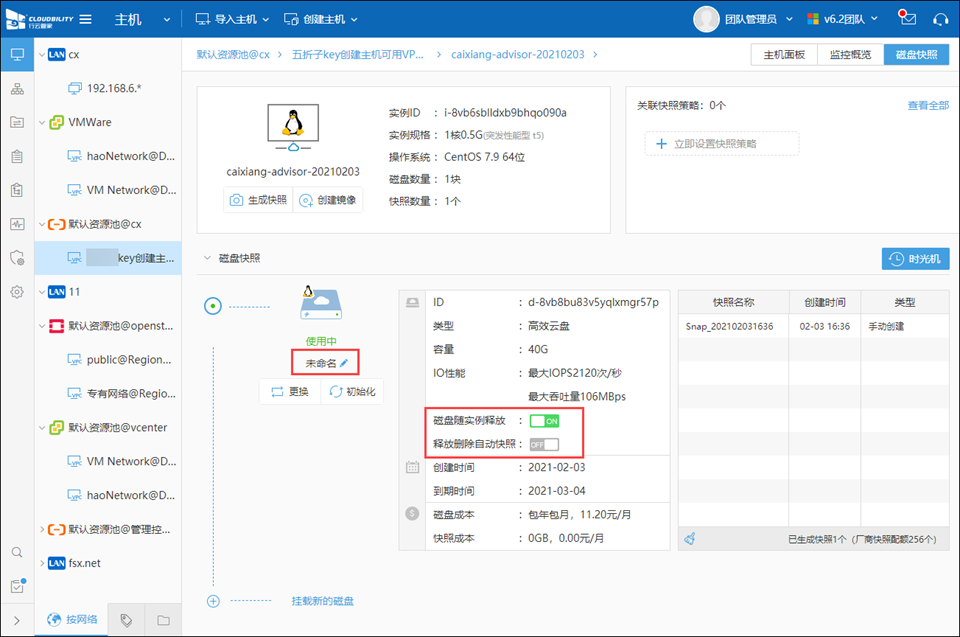Select the disk radio circle marker
This screenshot has width=960, height=637.
click(x=212, y=307)
